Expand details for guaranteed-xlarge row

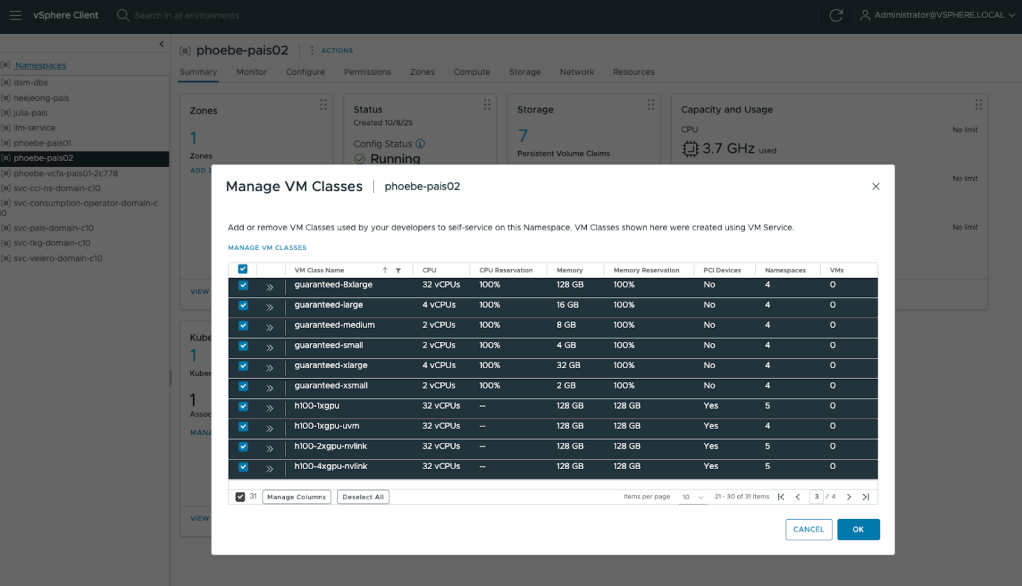pyautogui.click(x=269, y=368)
